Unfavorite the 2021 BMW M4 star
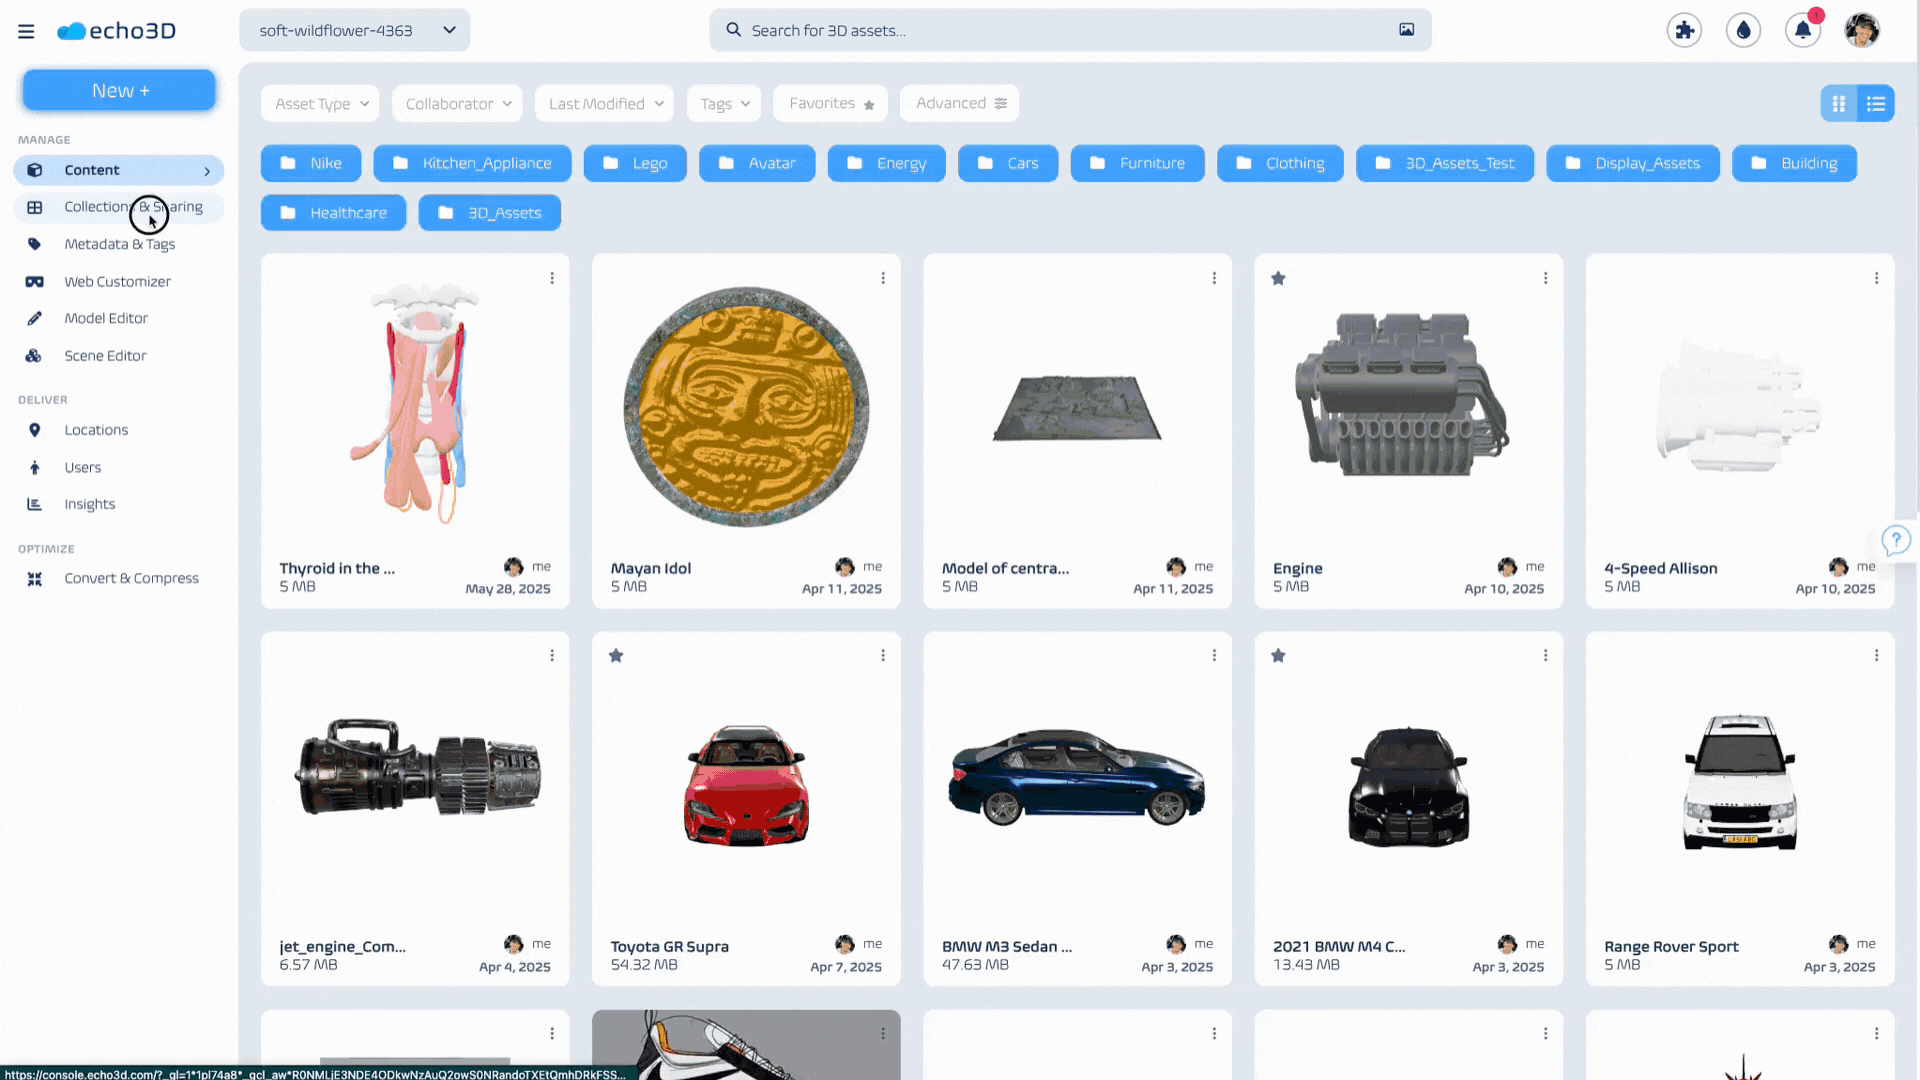The width and height of the screenshot is (1920, 1080). (x=1278, y=655)
